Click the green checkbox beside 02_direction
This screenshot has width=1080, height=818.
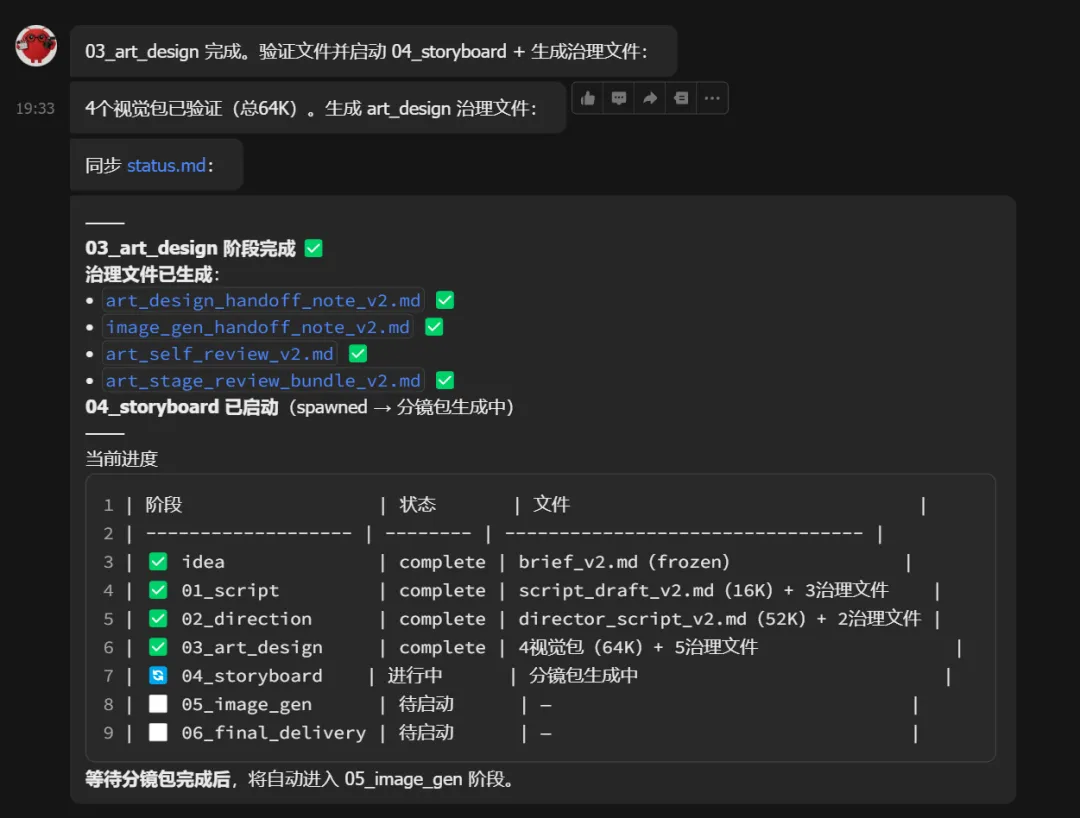[x=158, y=618]
